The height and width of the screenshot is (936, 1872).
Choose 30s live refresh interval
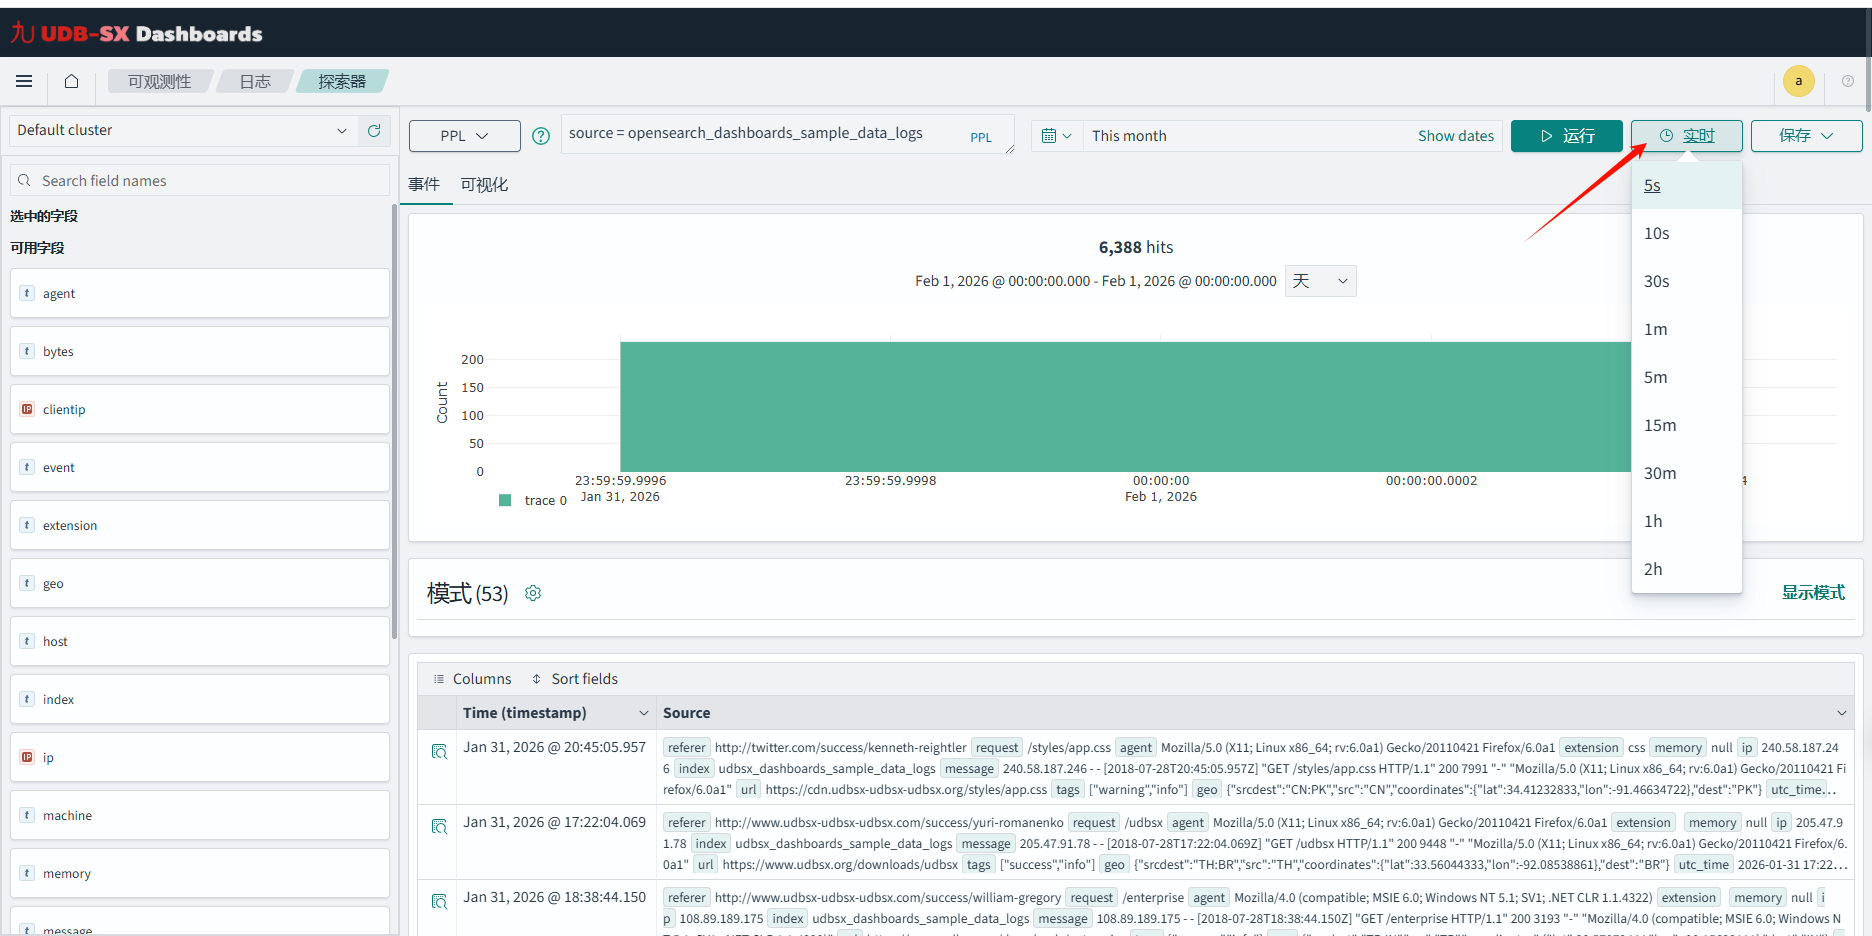tap(1657, 282)
